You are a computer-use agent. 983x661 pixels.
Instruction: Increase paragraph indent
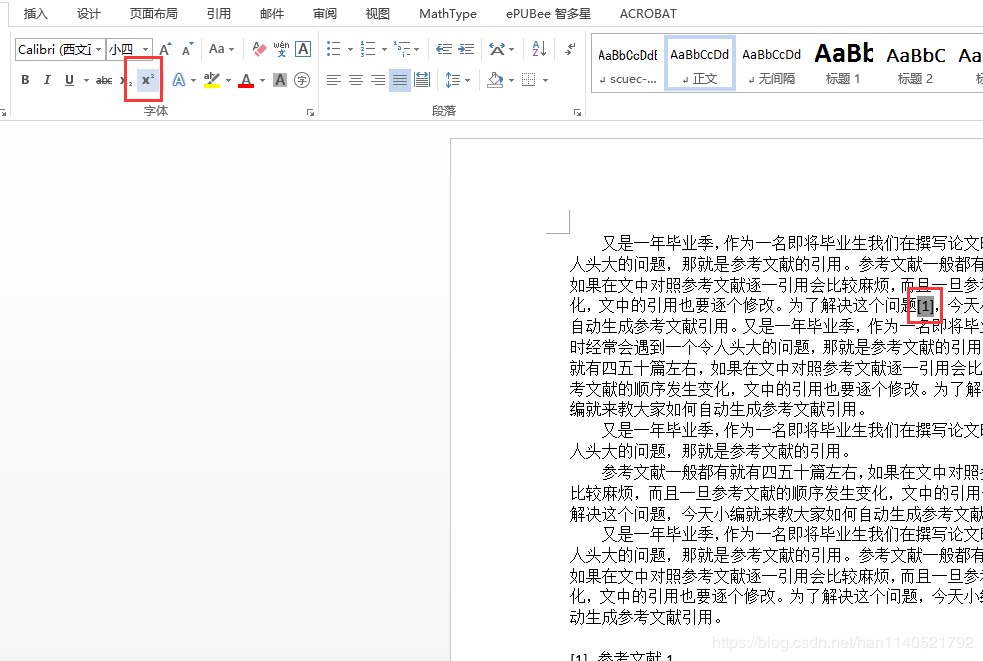click(466, 49)
